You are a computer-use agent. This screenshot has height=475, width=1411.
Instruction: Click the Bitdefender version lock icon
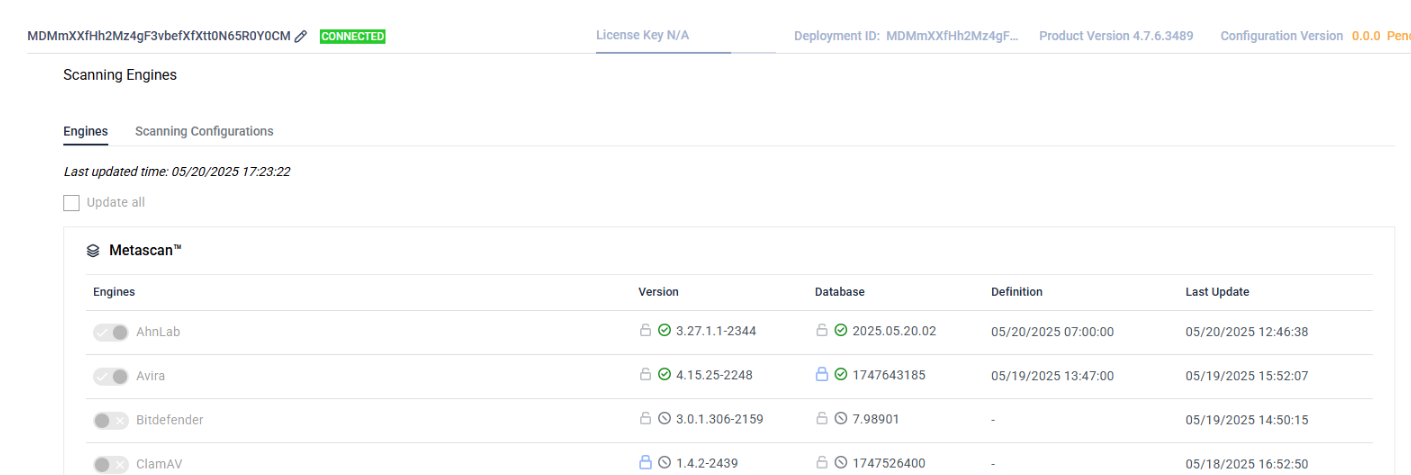(x=645, y=419)
